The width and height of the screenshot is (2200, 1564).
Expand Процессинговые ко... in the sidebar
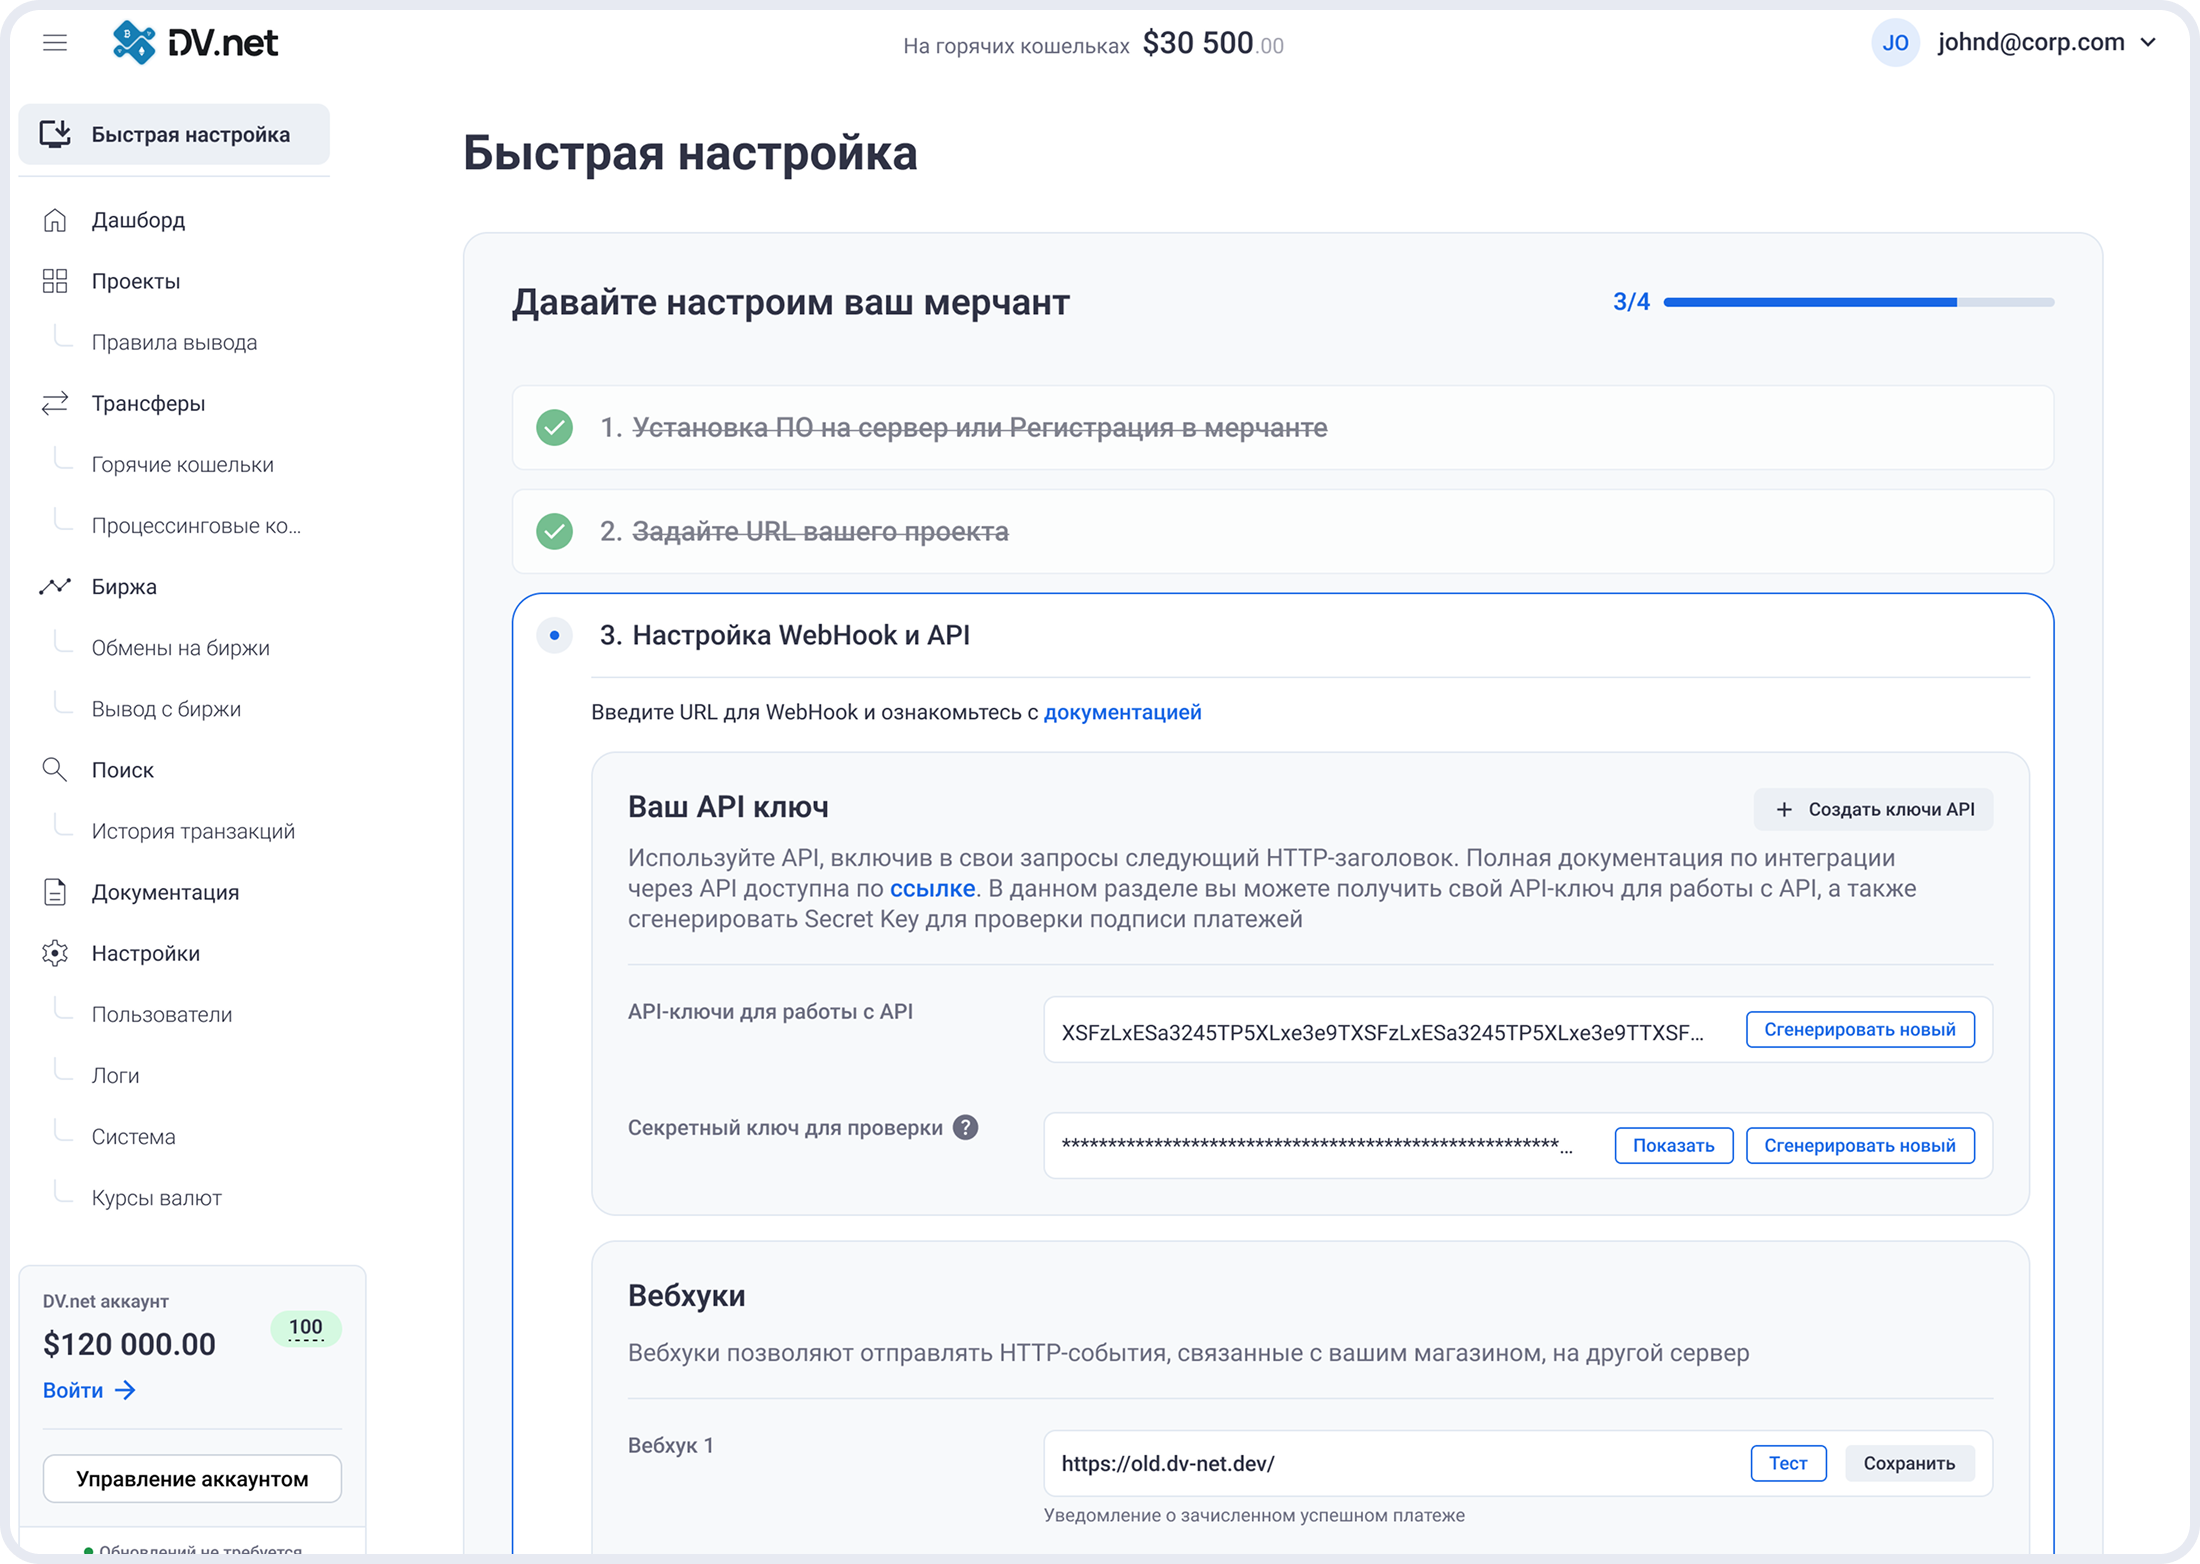pos(196,525)
